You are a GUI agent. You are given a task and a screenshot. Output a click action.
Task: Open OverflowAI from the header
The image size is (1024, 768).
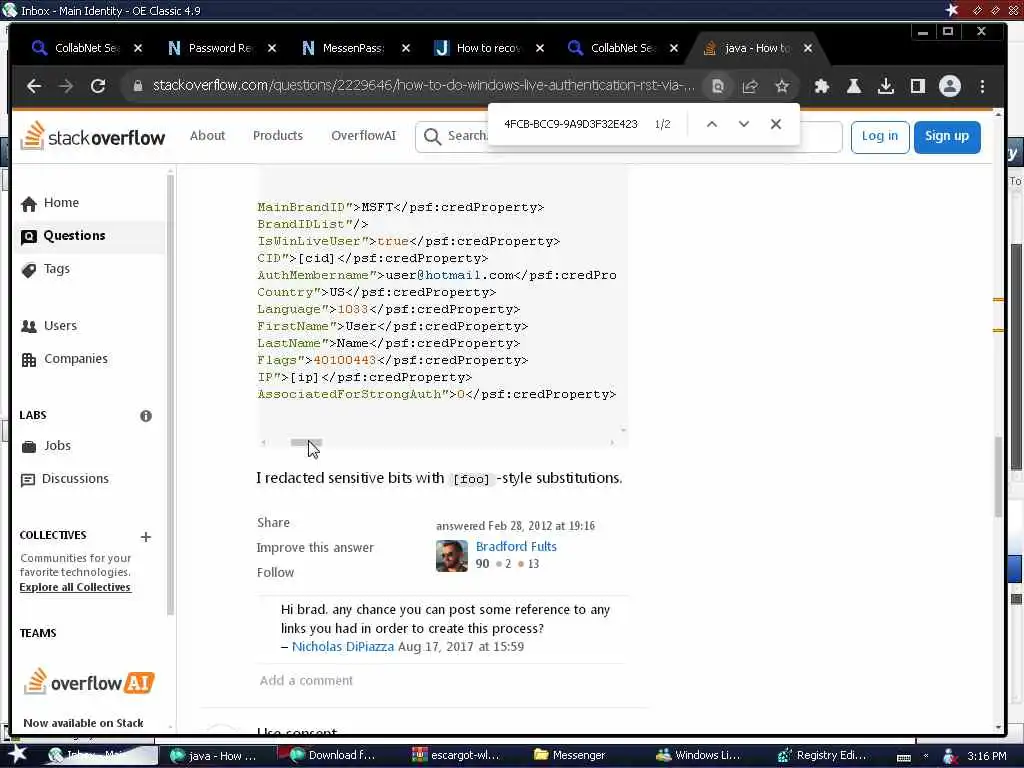coord(363,136)
